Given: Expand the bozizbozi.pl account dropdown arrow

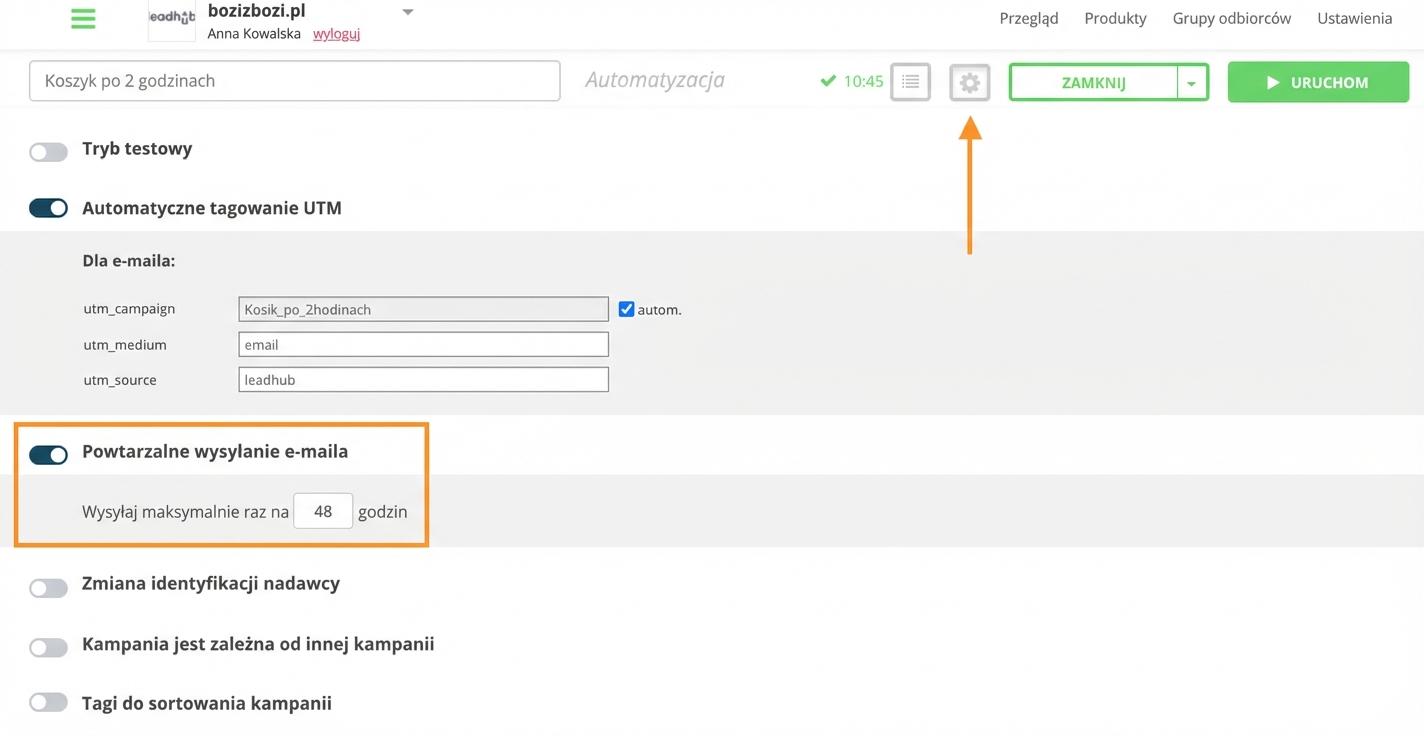Looking at the screenshot, I should [407, 12].
